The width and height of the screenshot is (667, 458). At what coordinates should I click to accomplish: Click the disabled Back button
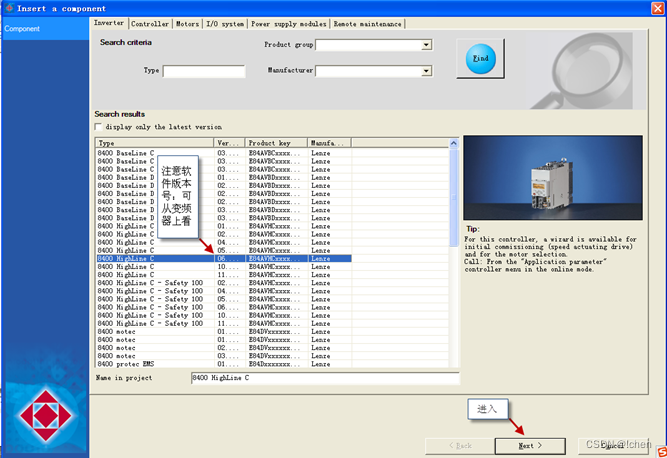pyautogui.click(x=460, y=446)
